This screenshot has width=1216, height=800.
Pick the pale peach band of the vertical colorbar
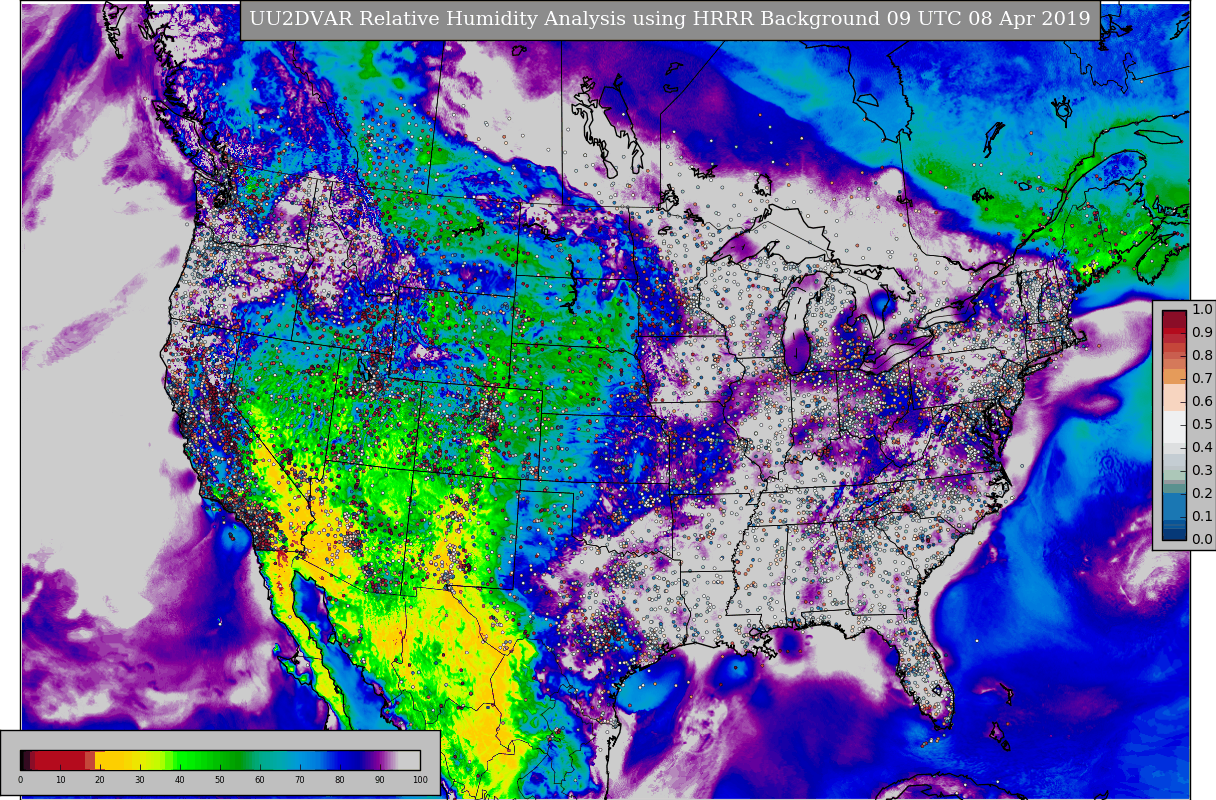[x=1174, y=397]
